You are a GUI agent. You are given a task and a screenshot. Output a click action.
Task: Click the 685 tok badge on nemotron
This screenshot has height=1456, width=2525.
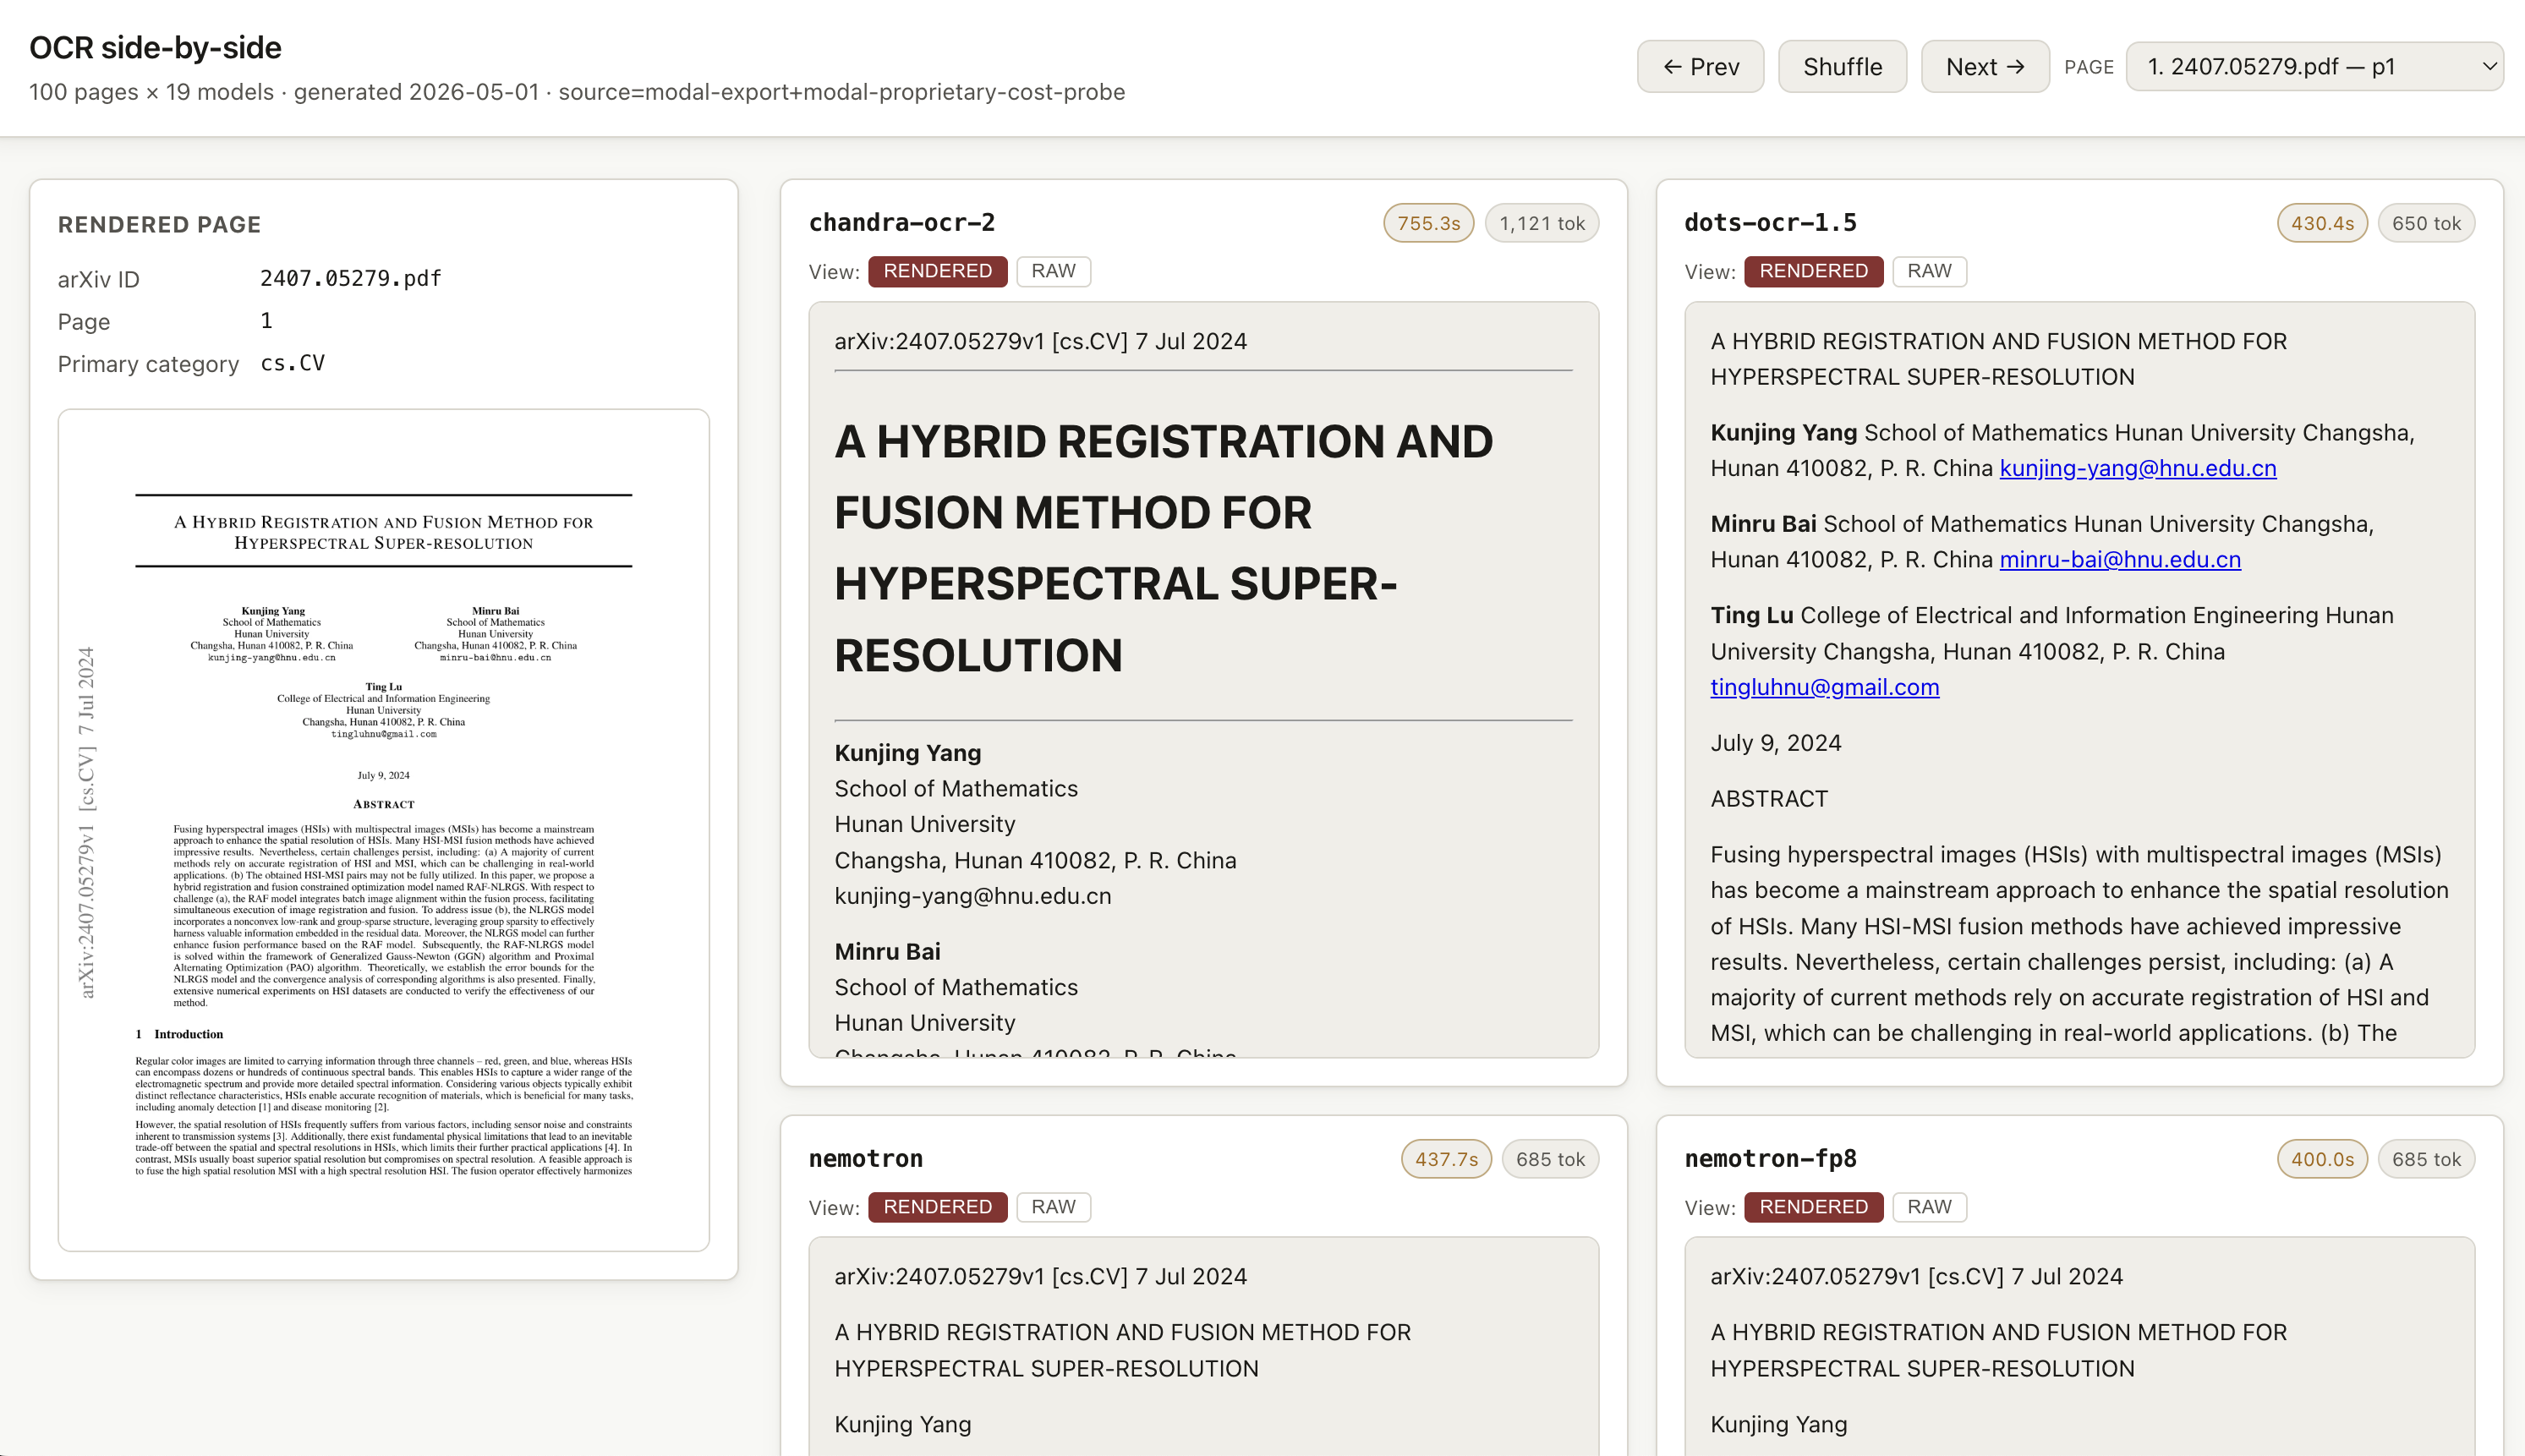[x=1550, y=1159]
